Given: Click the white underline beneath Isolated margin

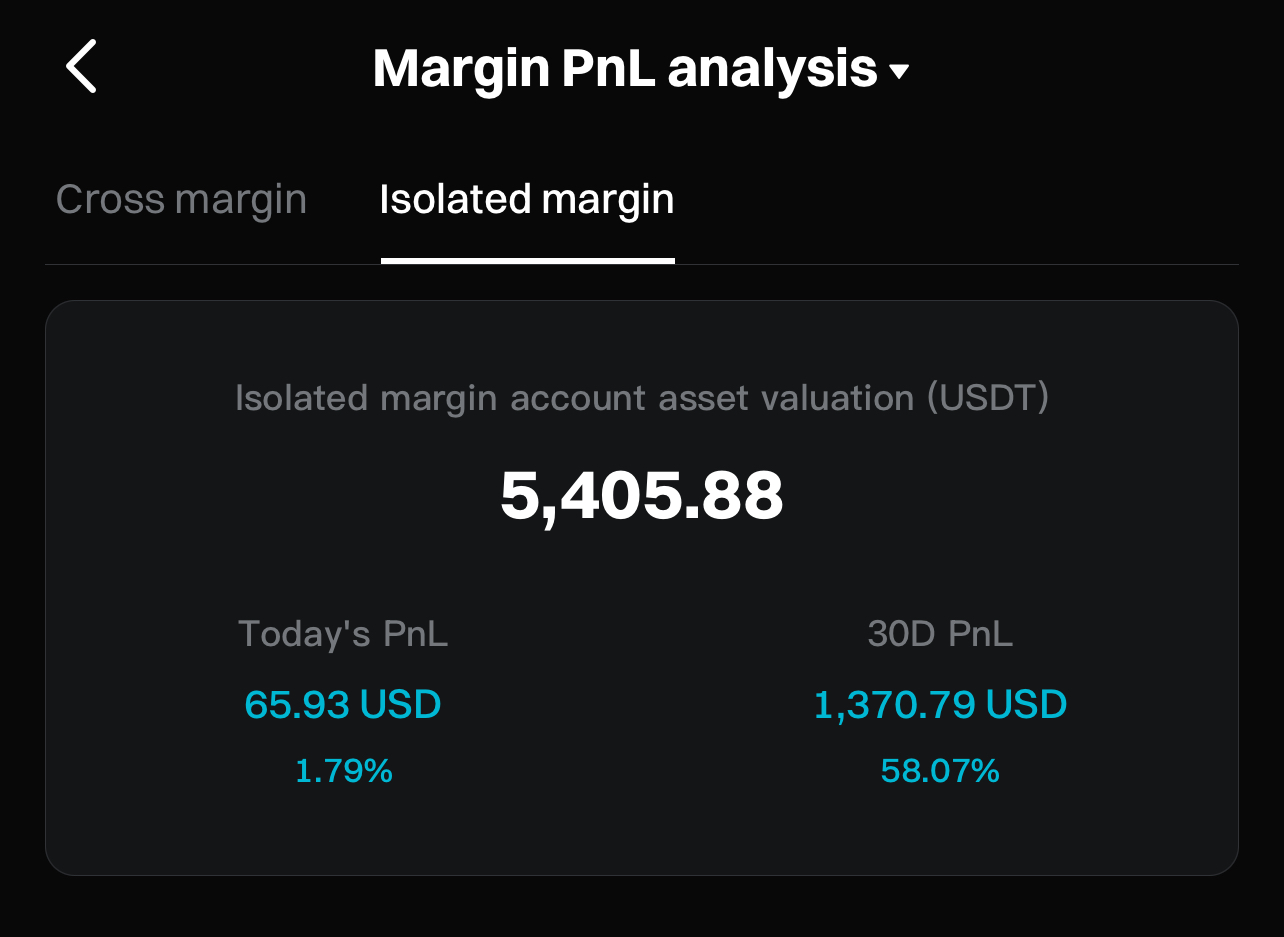Looking at the screenshot, I should [x=527, y=260].
